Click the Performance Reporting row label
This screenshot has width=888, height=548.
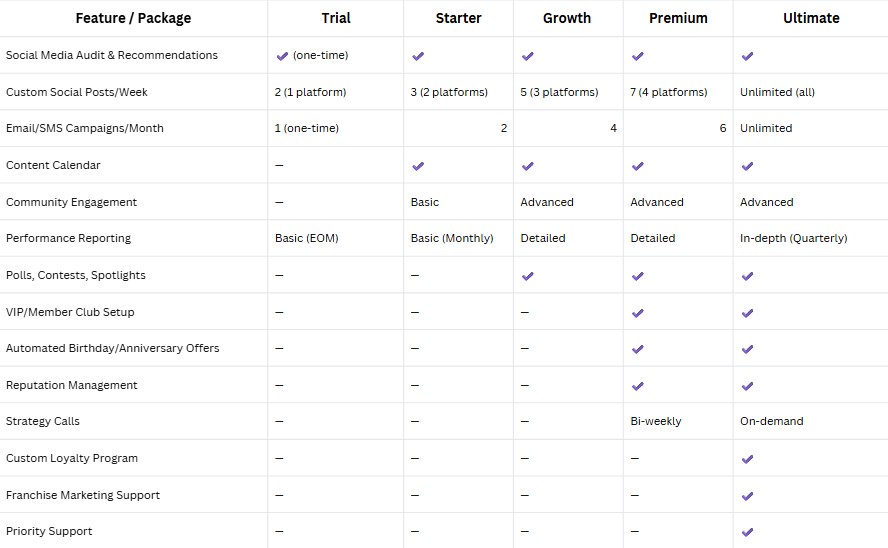[68, 239]
